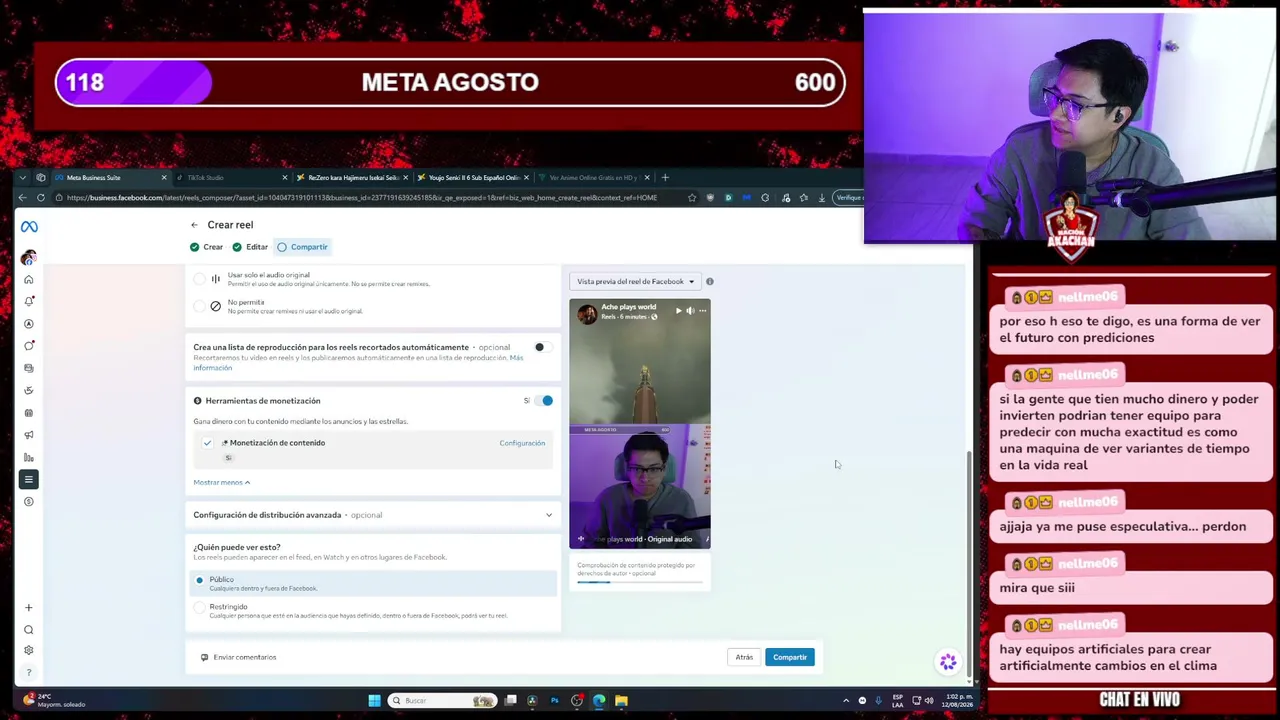Click the purple assistant icon at bottom right
Viewport: 1280px width, 720px height.
point(948,662)
